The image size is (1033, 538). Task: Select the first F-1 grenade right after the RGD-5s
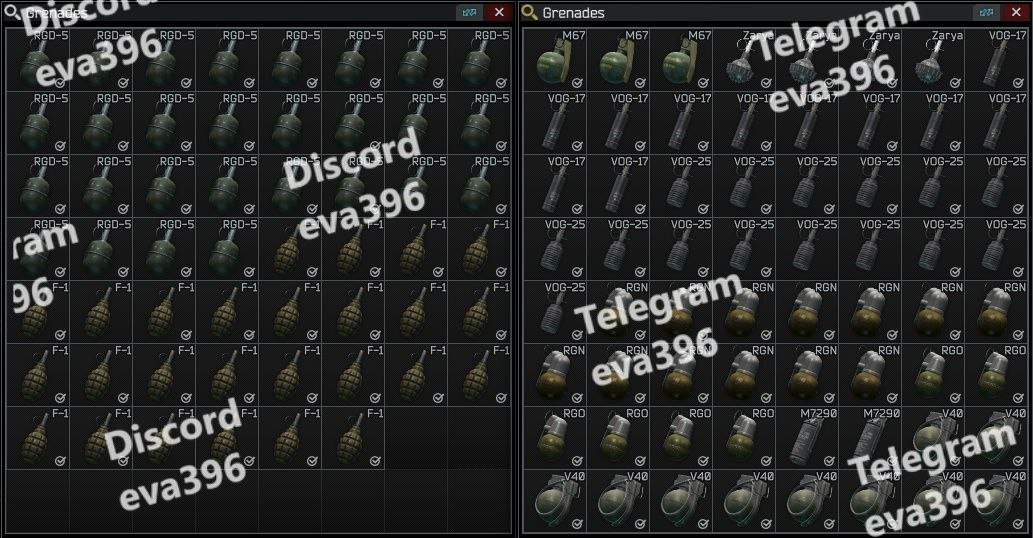(x=291, y=249)
